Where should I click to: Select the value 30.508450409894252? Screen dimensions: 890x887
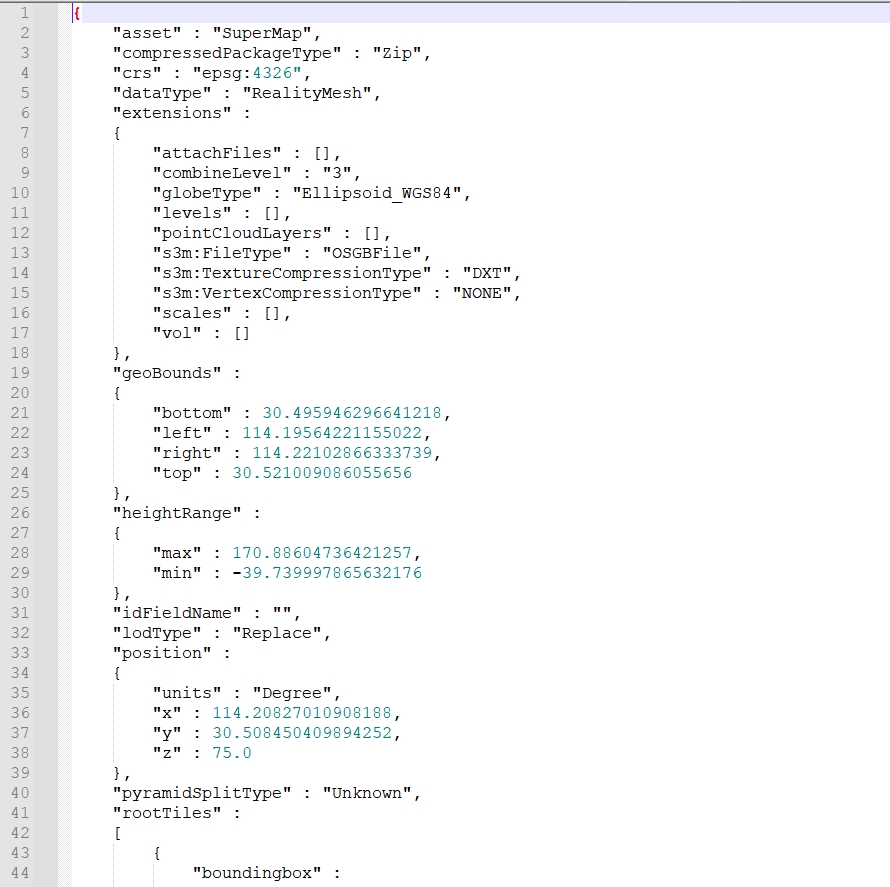302,732
